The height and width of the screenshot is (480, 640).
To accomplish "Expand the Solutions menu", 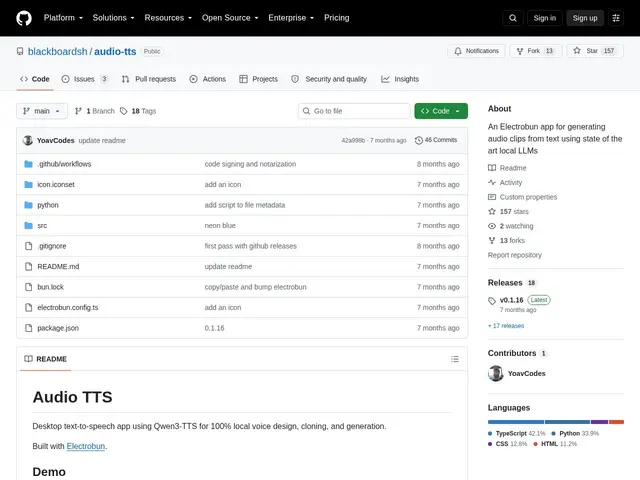I will point(113,18).
